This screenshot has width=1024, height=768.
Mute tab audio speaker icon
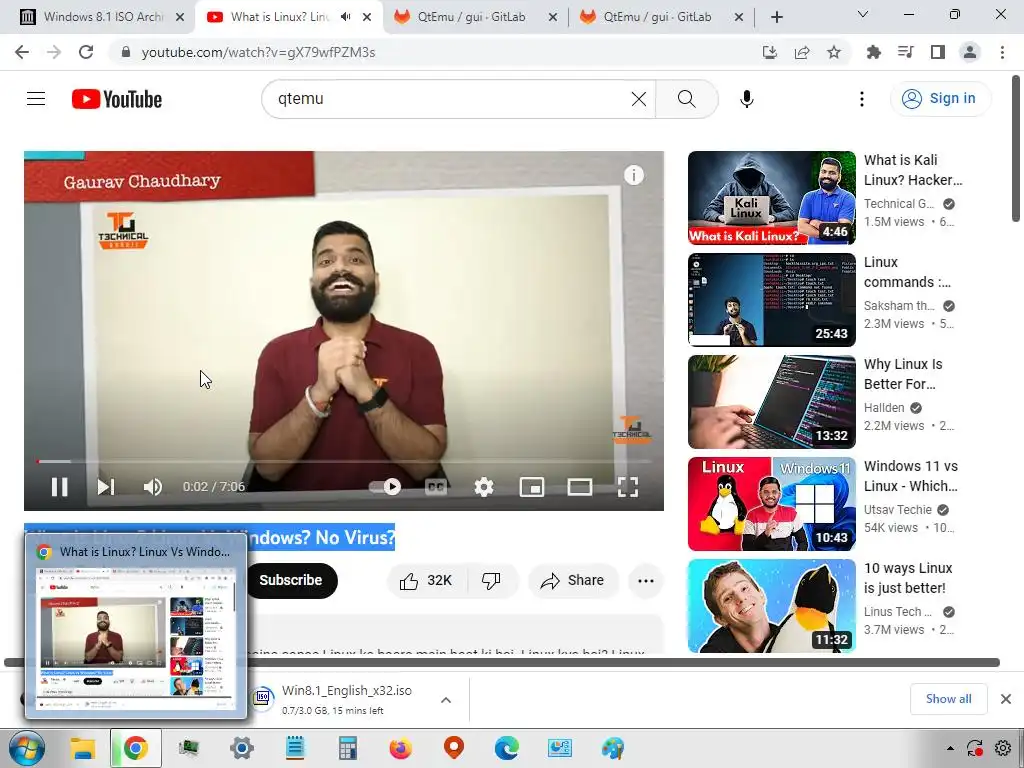[346, 17]
